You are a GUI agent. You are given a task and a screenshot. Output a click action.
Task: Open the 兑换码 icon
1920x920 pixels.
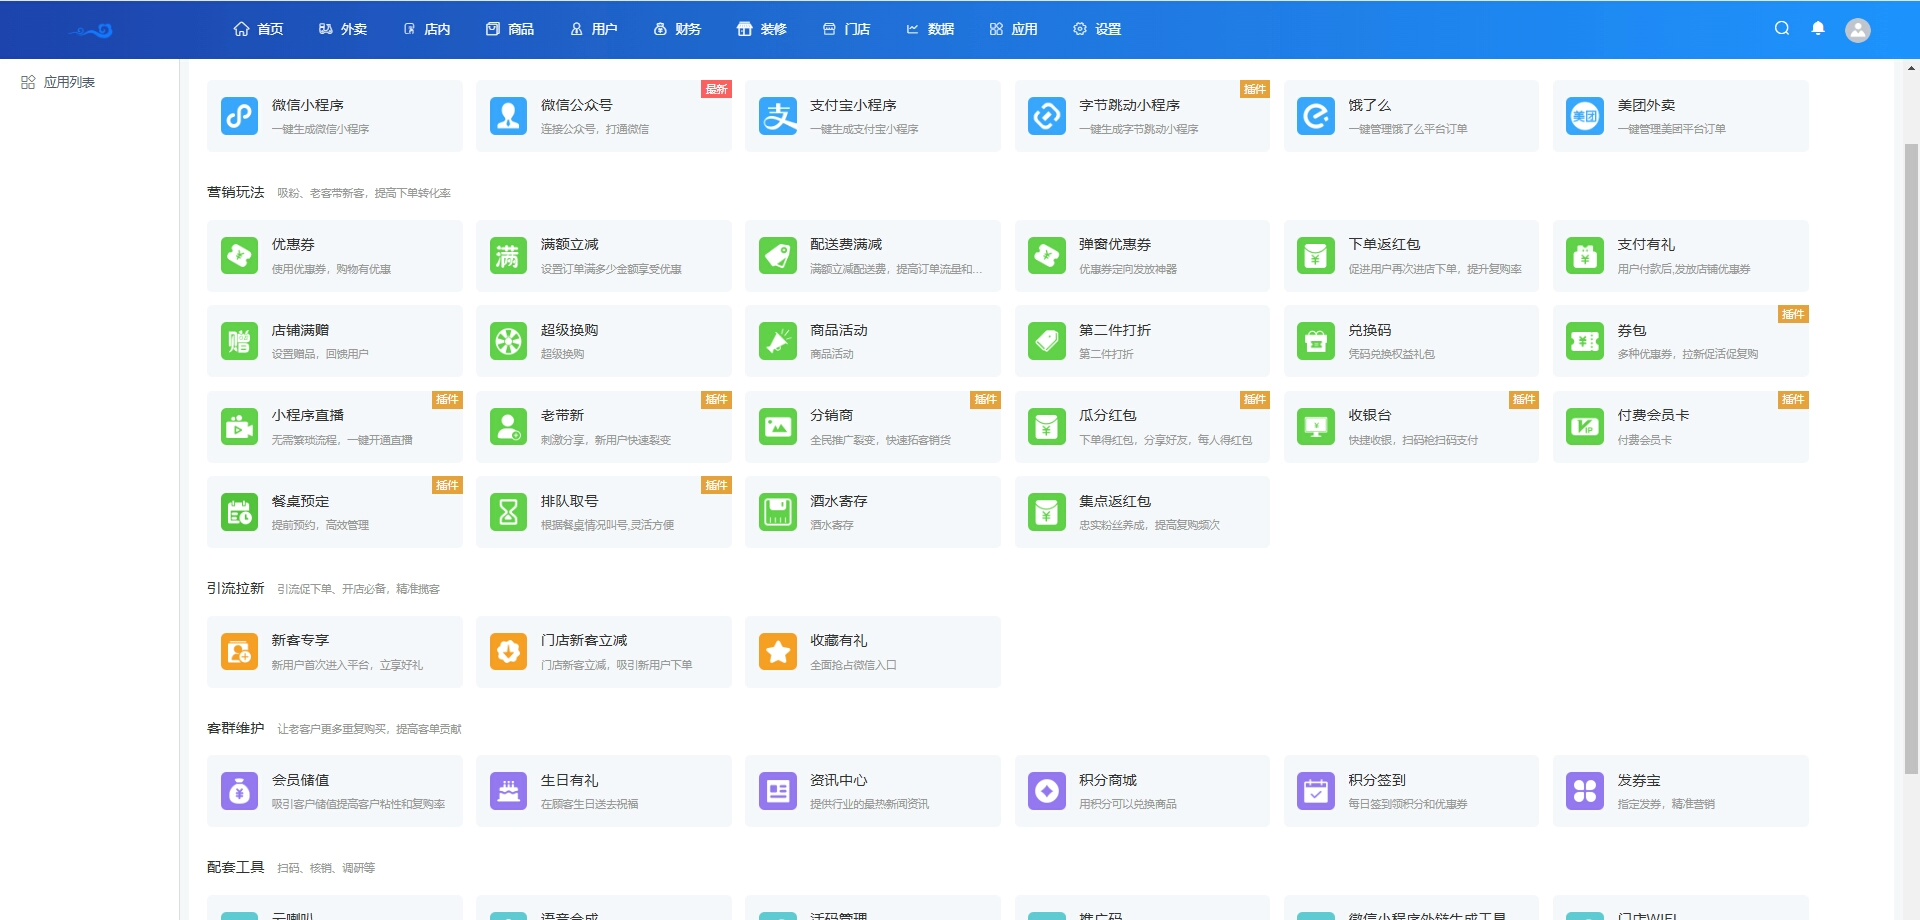(1316, 341)
